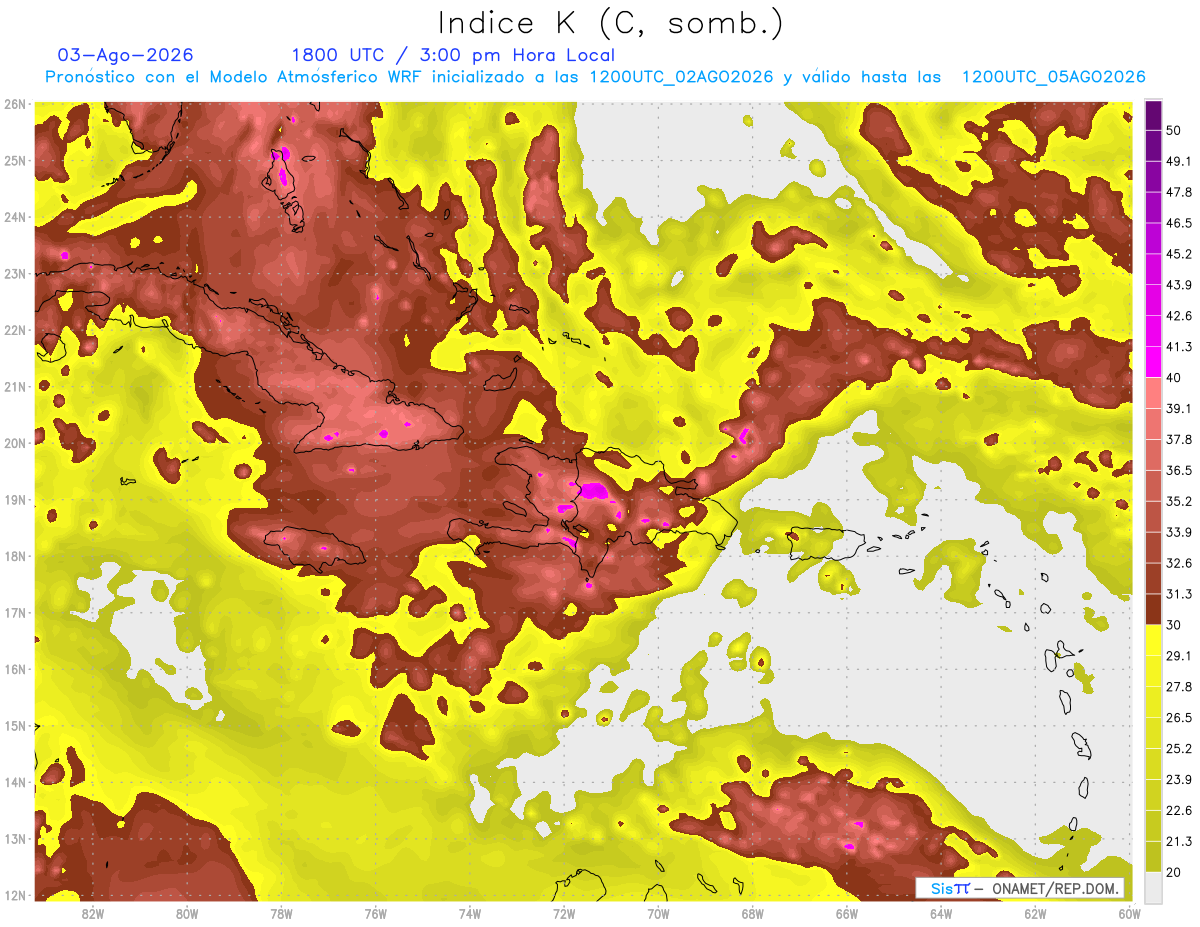This screenshot has width=1200, height=927.
Task: Click the '78W' longitude label
Action: (x=281, y=914)
